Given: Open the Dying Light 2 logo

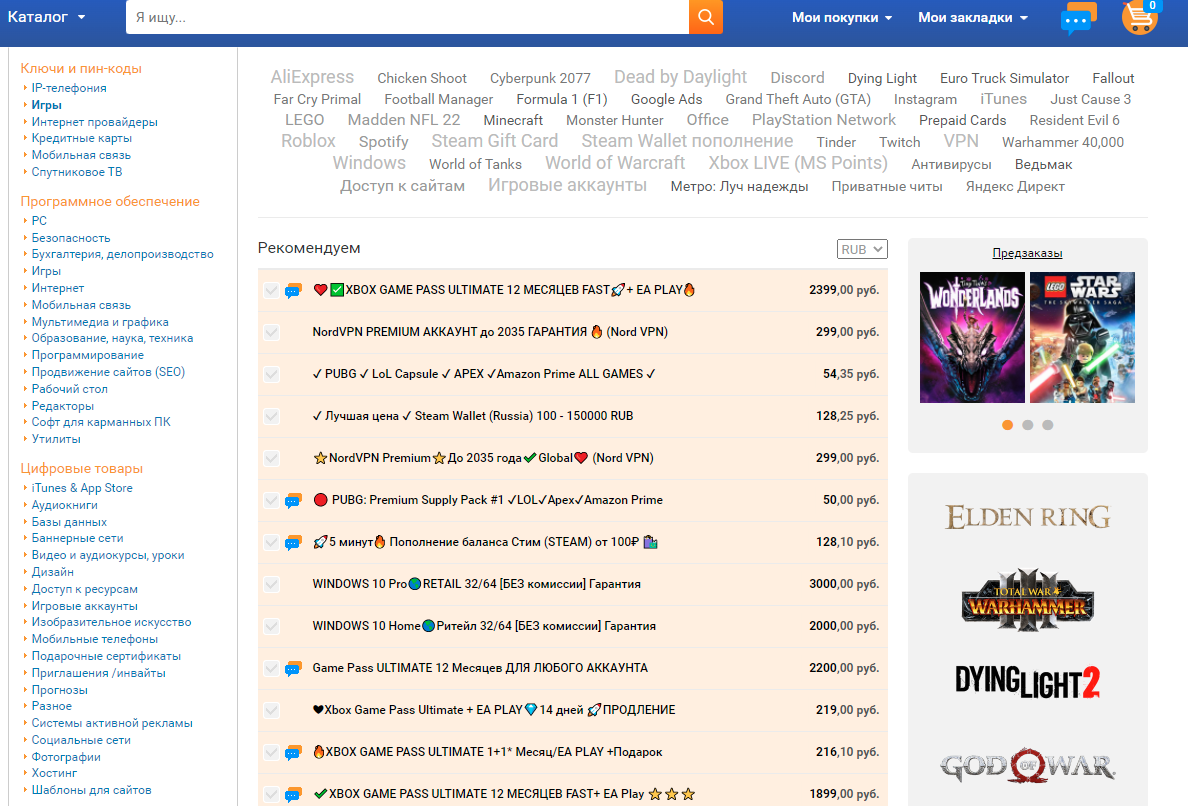Looking at the screenshot, I should click(1027, 682).
